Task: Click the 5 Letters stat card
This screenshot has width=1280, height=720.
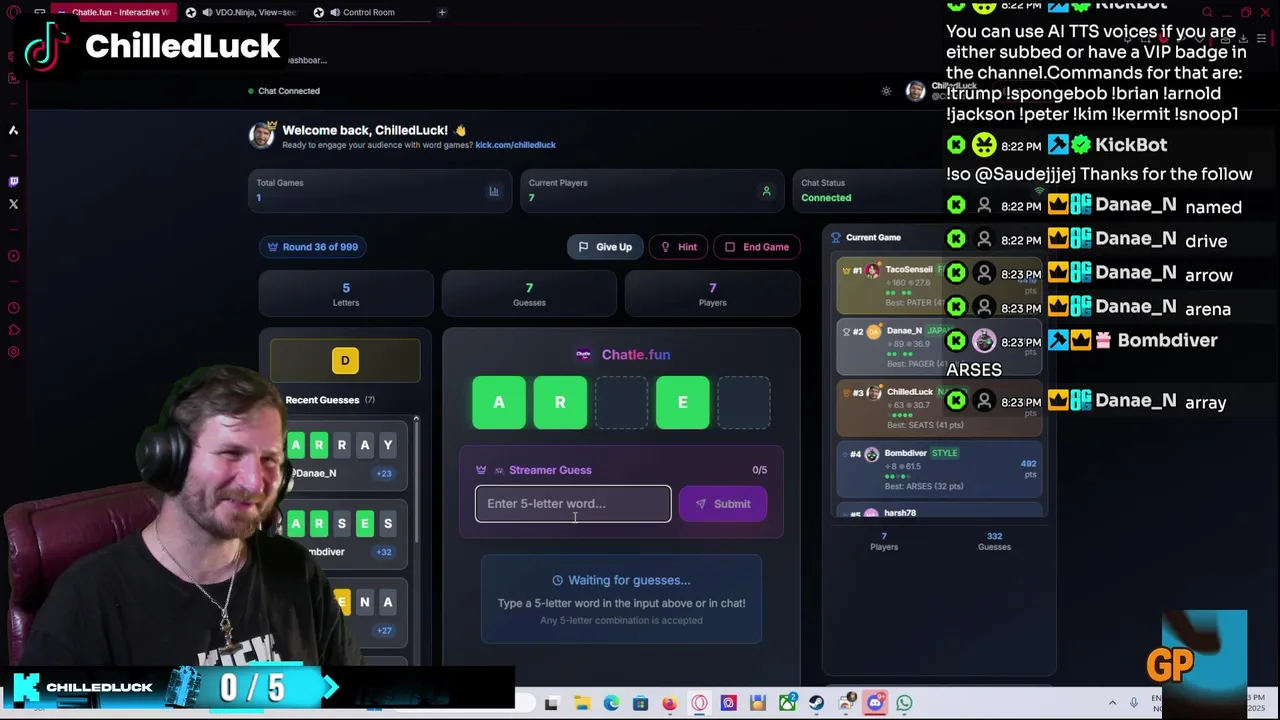Action: tap(346, 294)
